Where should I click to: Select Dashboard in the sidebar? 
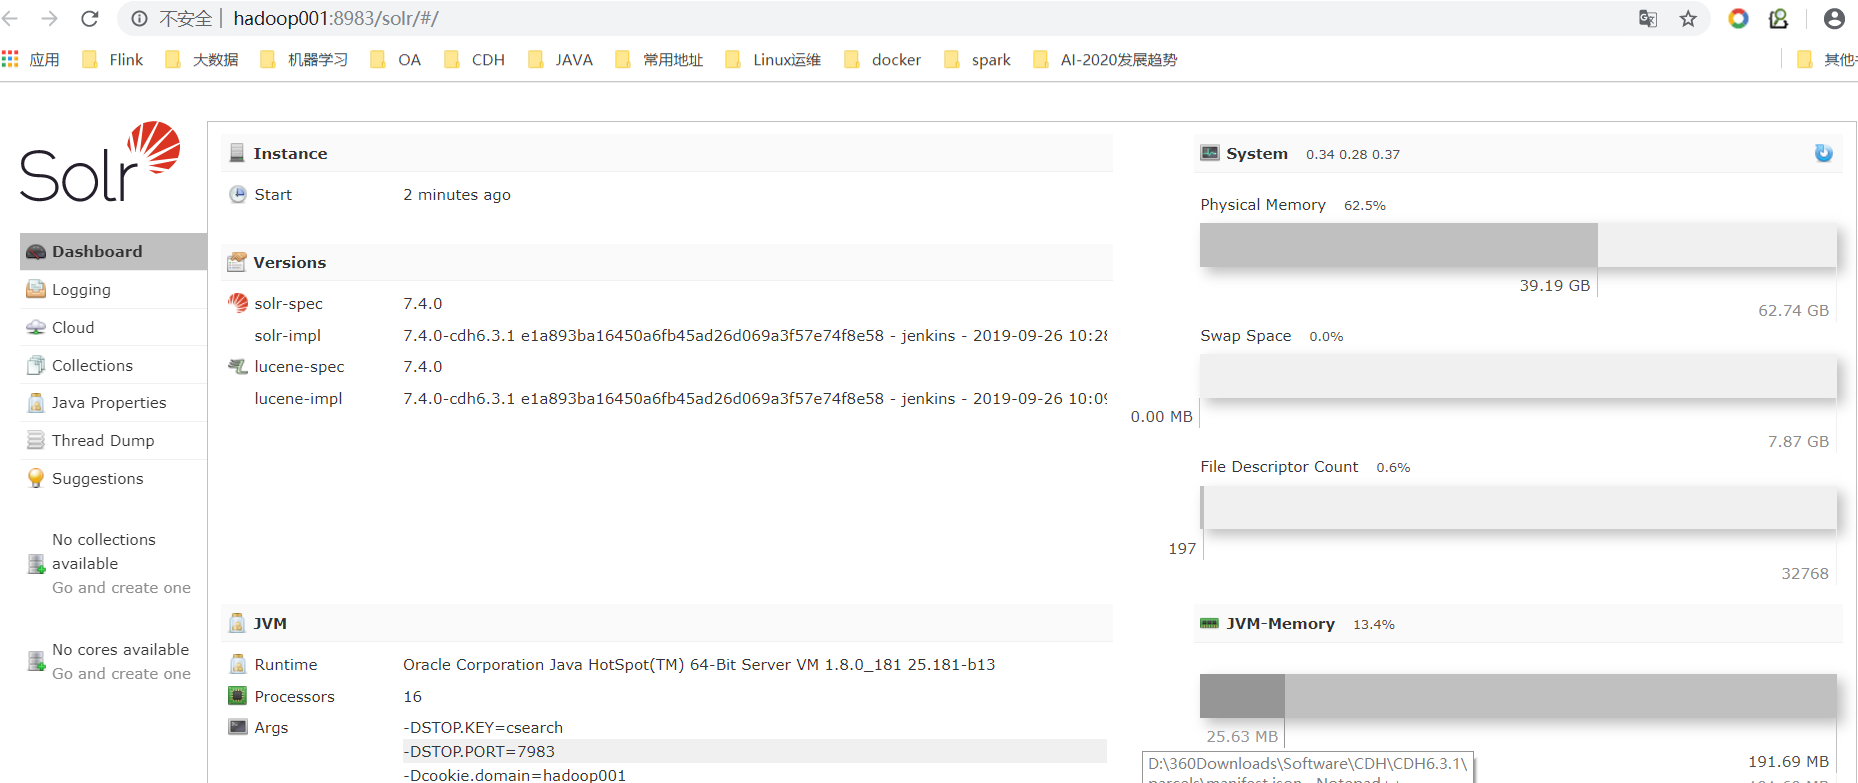coord(113,252)
